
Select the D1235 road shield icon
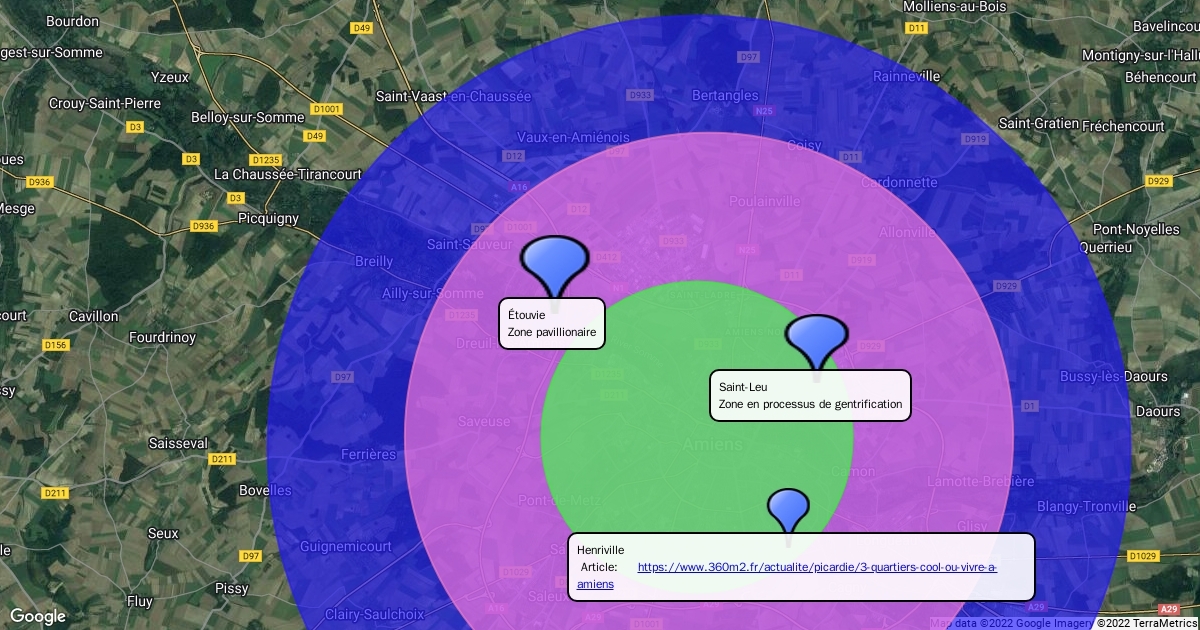[266, 159]
